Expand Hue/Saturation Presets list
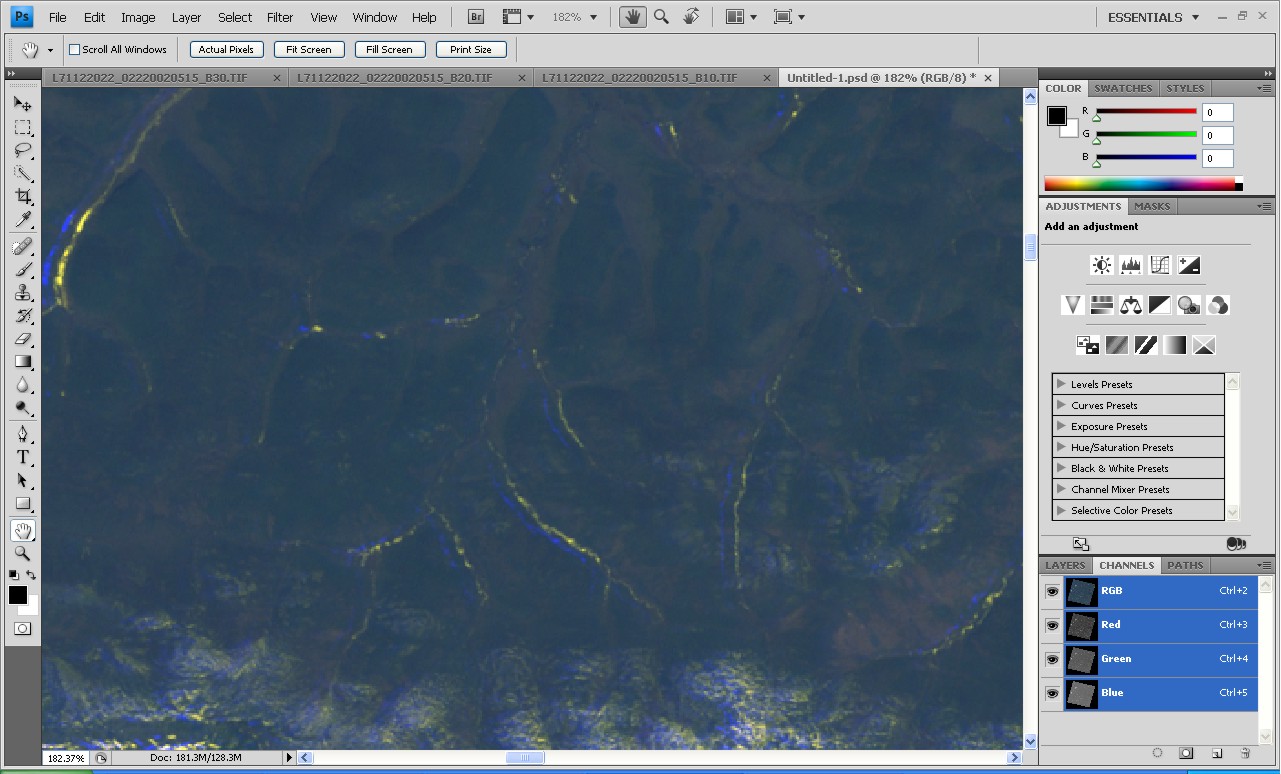Image resolution: width=1281 pixels, height=774 pixels. [x=1061, y=447]
